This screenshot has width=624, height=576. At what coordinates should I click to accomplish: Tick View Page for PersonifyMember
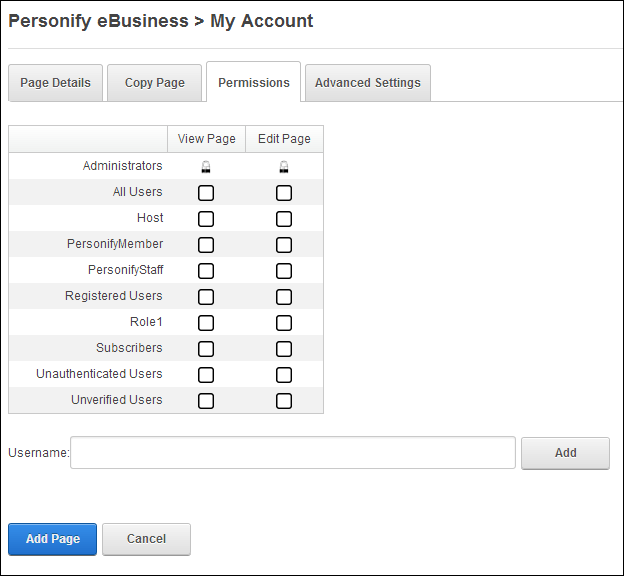[206, 245]
